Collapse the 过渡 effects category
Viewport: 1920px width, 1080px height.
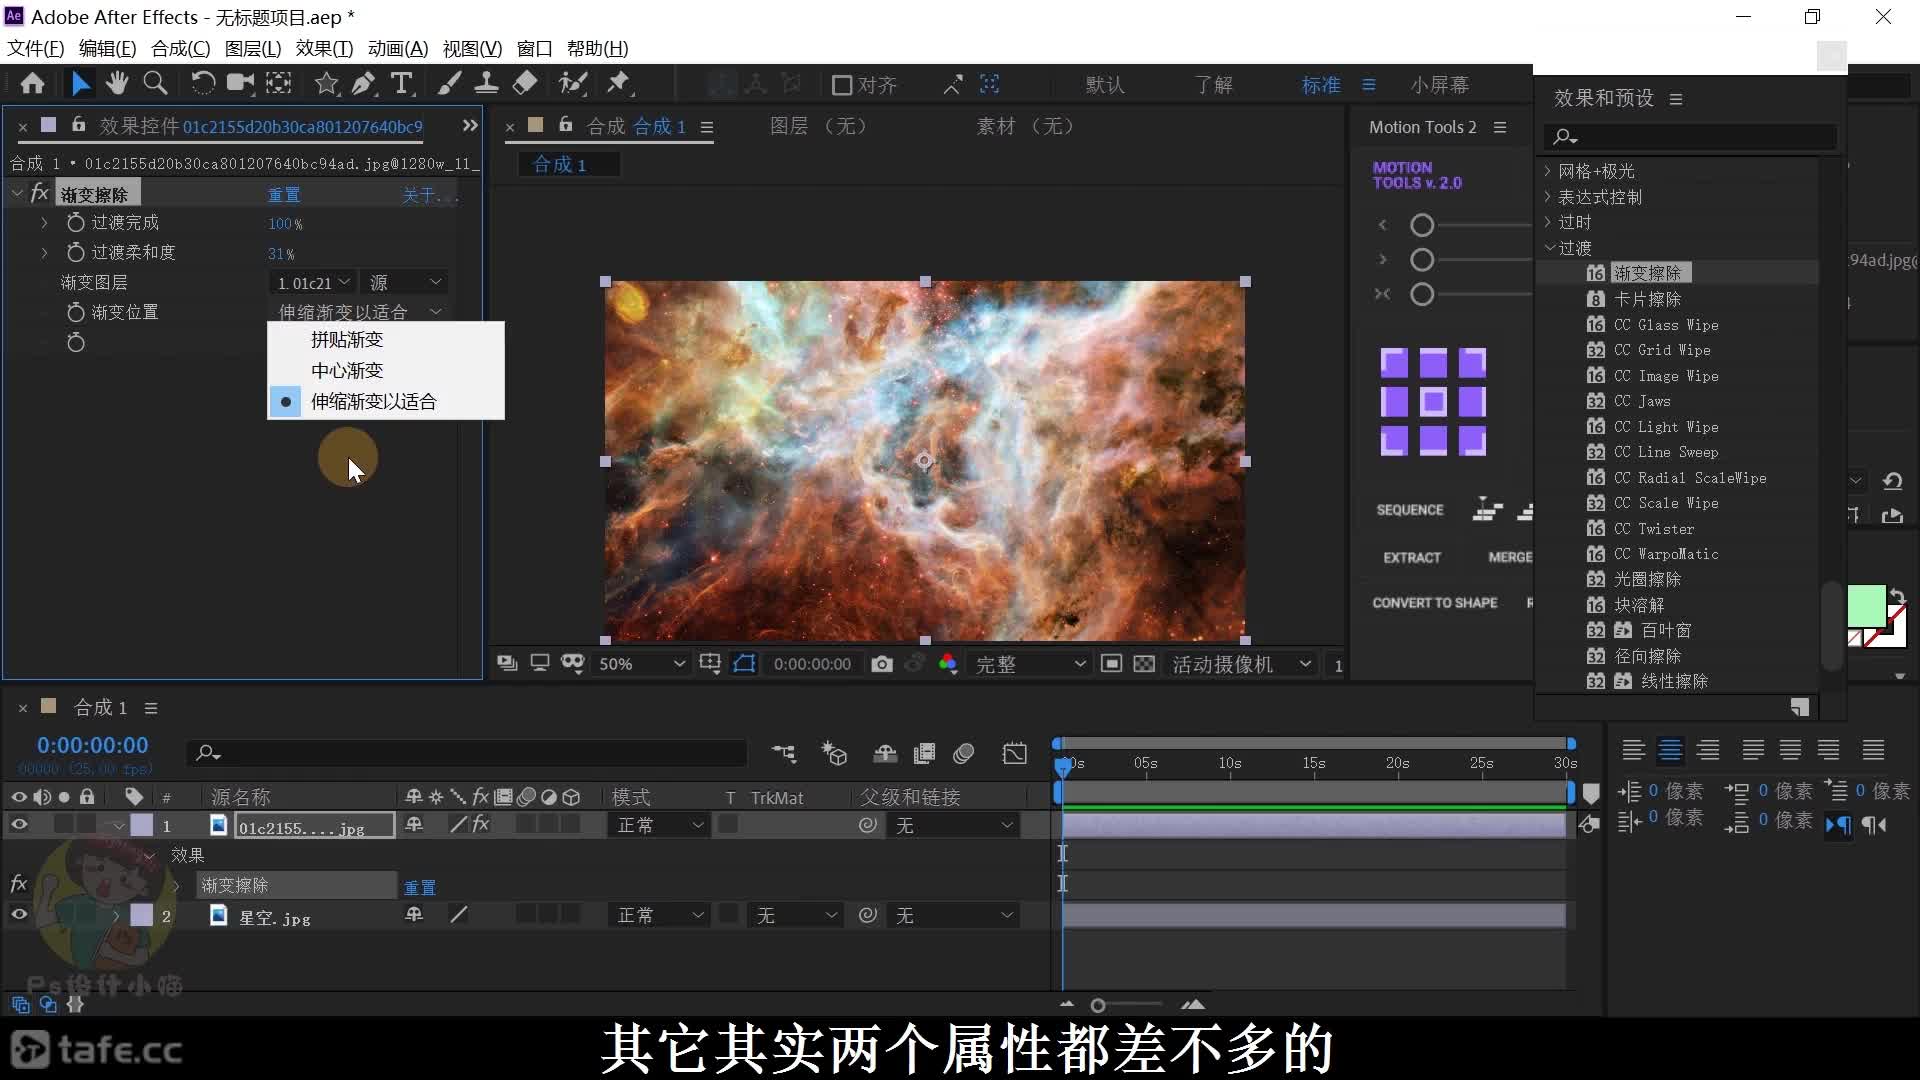[1549, 248]
